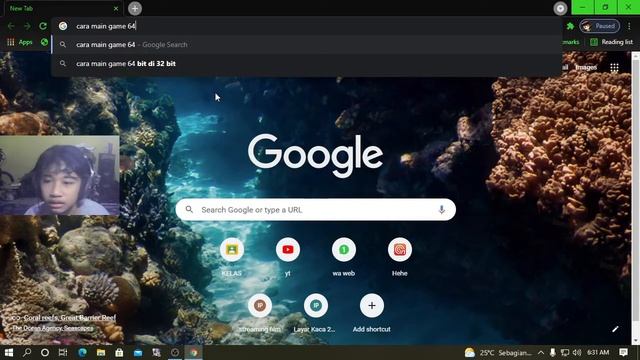Open the Images link
640x360 pixels.
pos(586,67)
